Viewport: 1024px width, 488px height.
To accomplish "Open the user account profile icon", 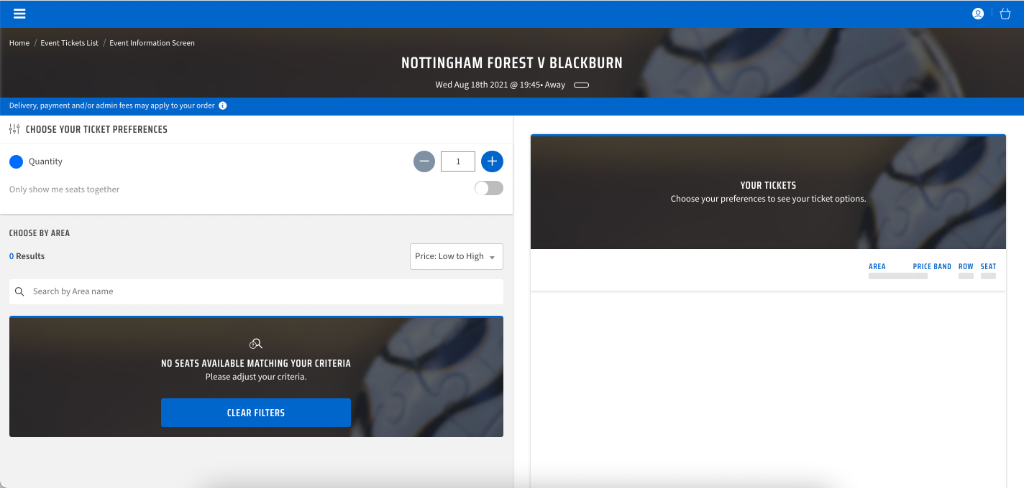I will (978, 14).
